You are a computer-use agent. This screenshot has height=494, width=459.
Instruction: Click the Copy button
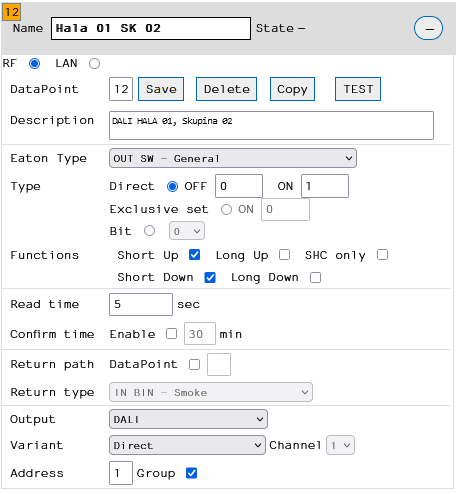click(292, 89)
